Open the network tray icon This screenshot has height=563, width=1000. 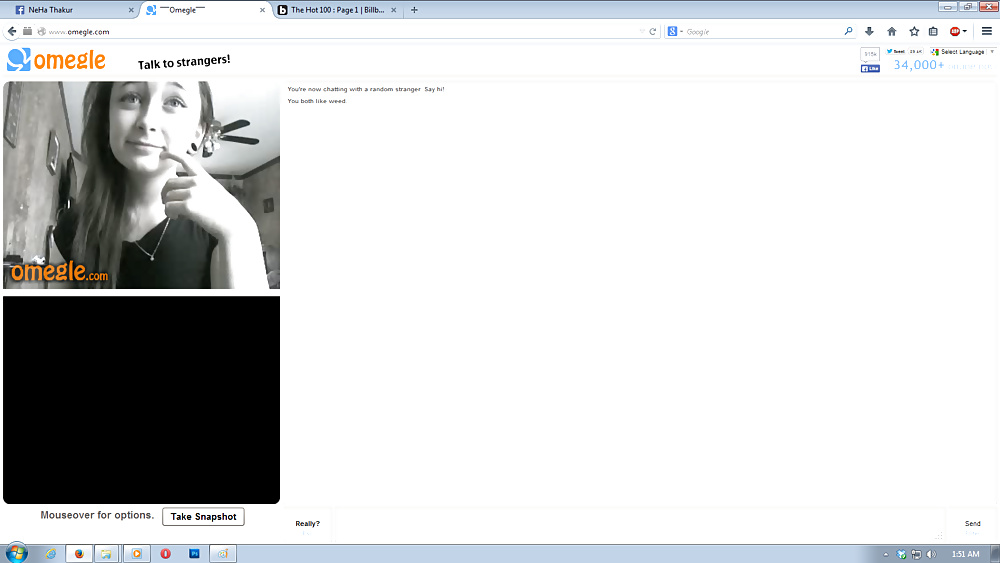pyautogui.click(x=916, y=554)
